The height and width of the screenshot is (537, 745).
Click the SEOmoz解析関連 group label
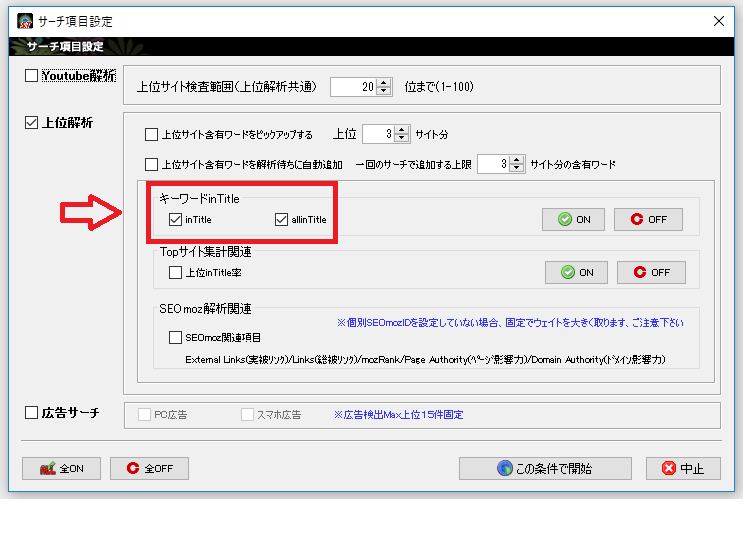[205, 309]
